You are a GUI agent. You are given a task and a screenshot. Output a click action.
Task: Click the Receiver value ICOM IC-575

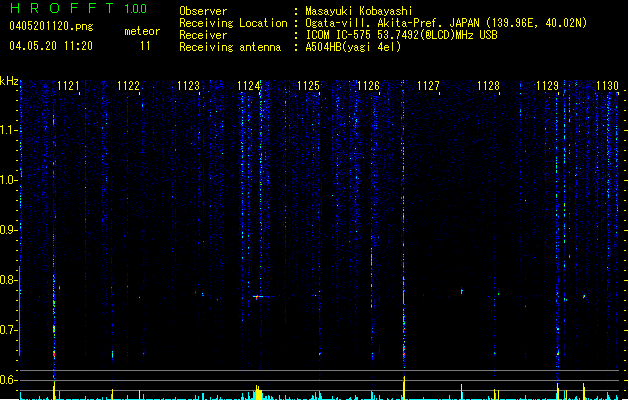coord(339,35)
